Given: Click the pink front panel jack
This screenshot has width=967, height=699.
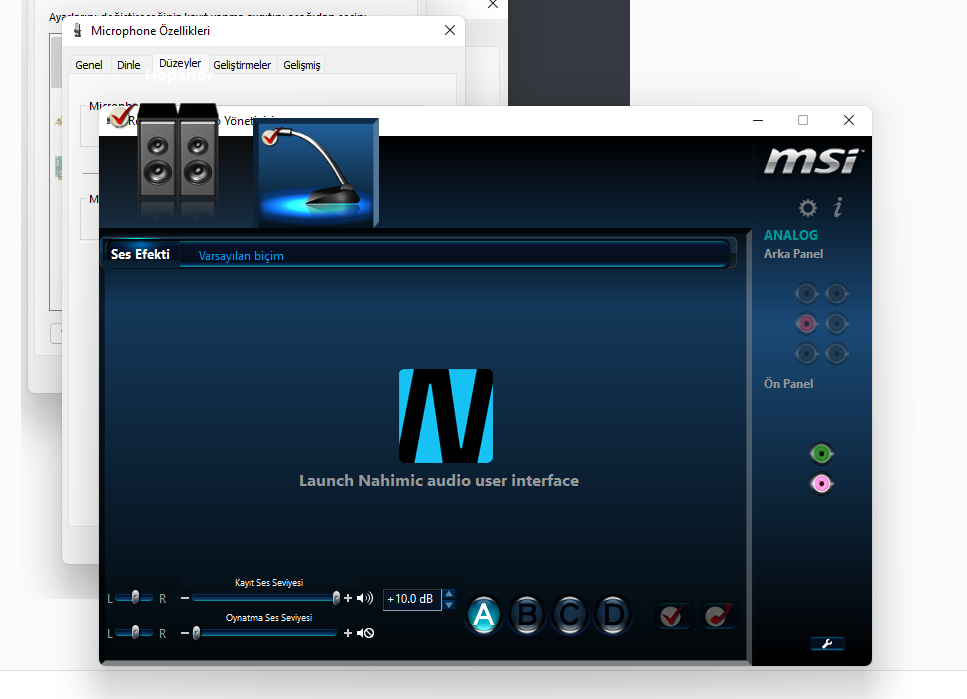Looking at the screenshot, I should click(821, 484).
